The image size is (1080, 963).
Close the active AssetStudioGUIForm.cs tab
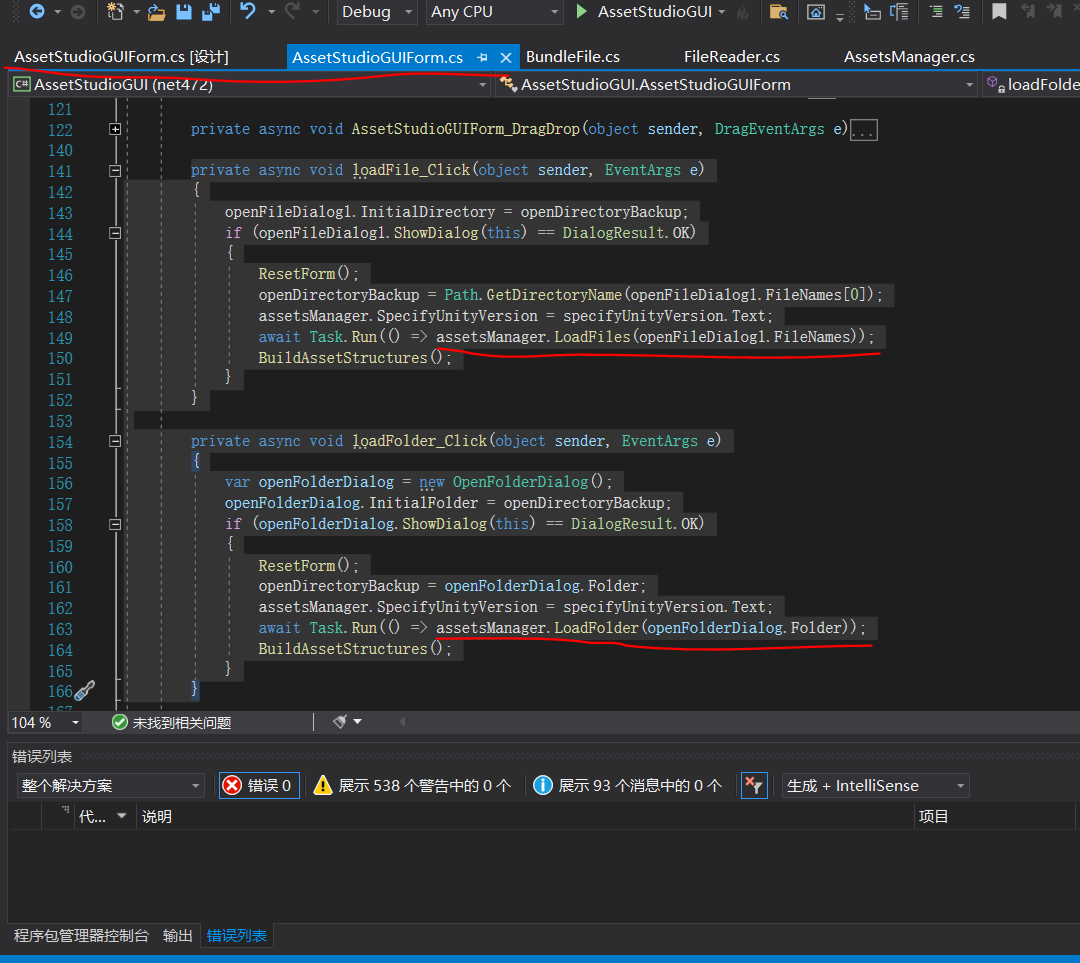tap(505, 58)
